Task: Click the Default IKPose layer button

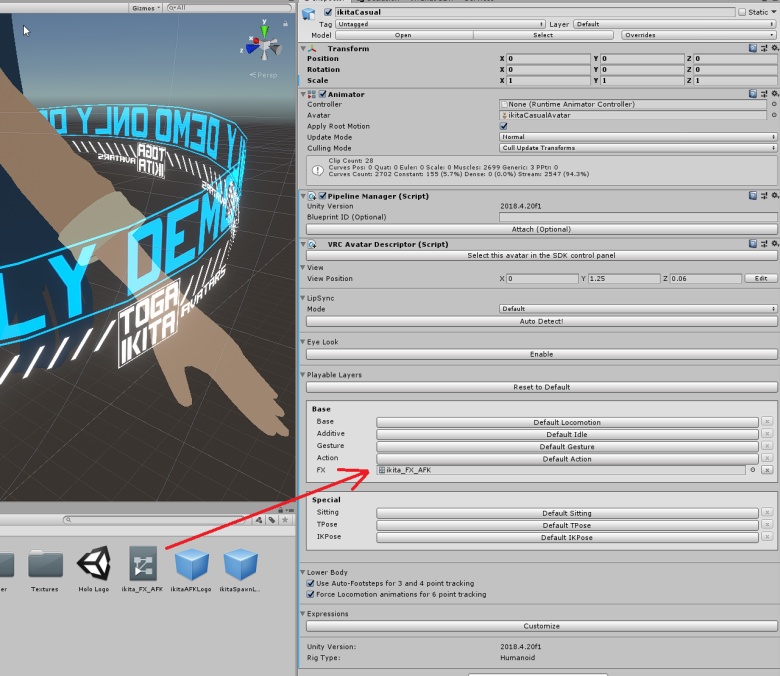Action: point(567,538)
